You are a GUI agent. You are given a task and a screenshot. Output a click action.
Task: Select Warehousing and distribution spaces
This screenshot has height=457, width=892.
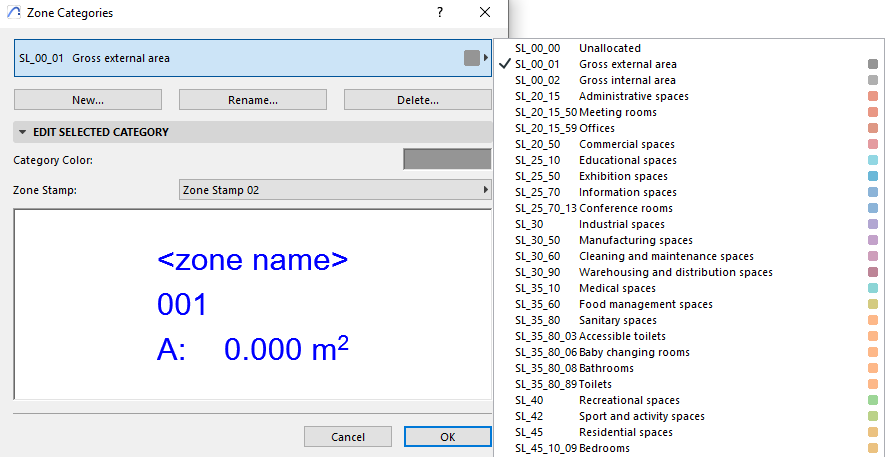(689, 272)
